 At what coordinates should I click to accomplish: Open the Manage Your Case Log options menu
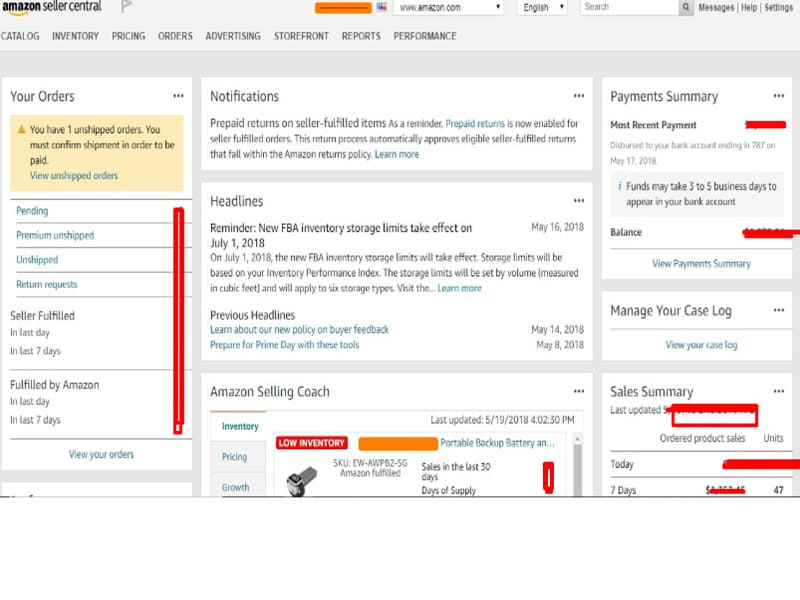tap(779, 310)
